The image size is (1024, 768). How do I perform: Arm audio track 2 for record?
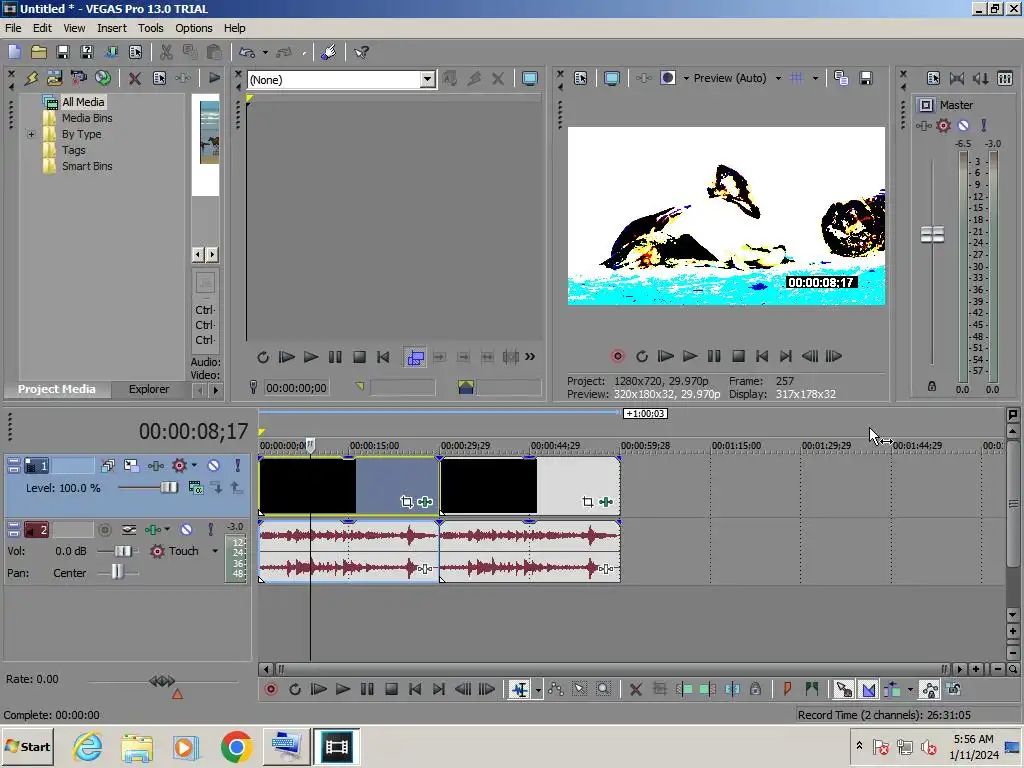click(104, 530)
